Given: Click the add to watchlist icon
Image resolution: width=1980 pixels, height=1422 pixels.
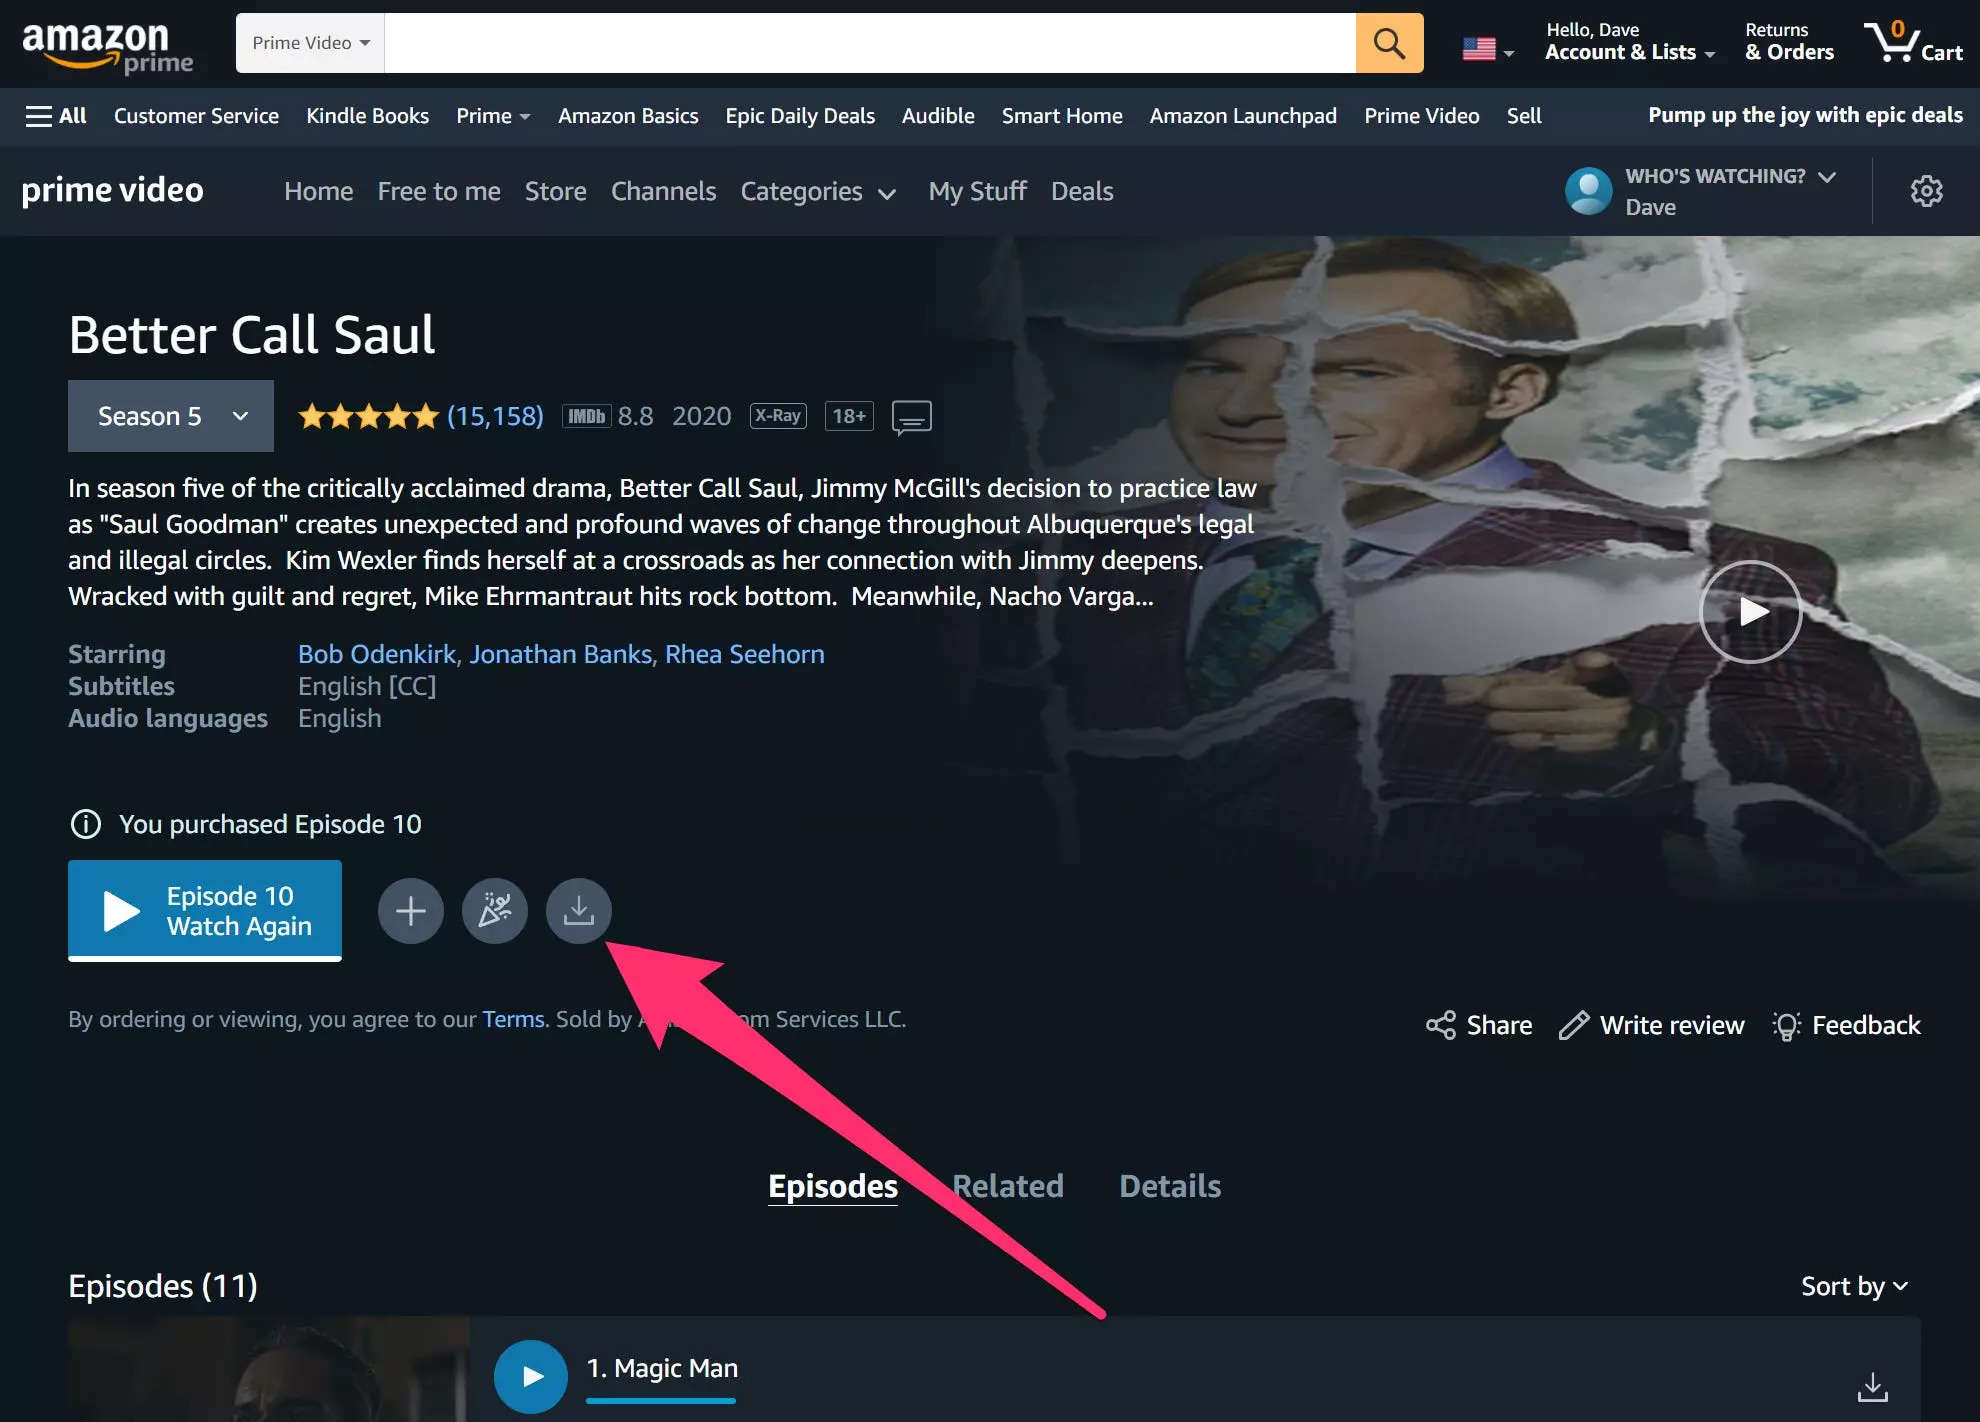Looking at the screenshot, I should click(x=410, y=909).
